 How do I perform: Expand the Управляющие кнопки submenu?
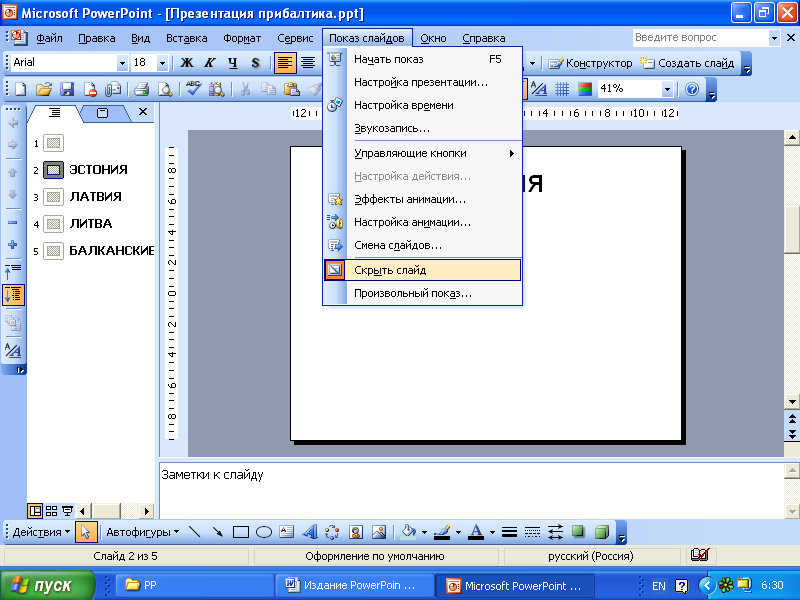pos(422,153)
